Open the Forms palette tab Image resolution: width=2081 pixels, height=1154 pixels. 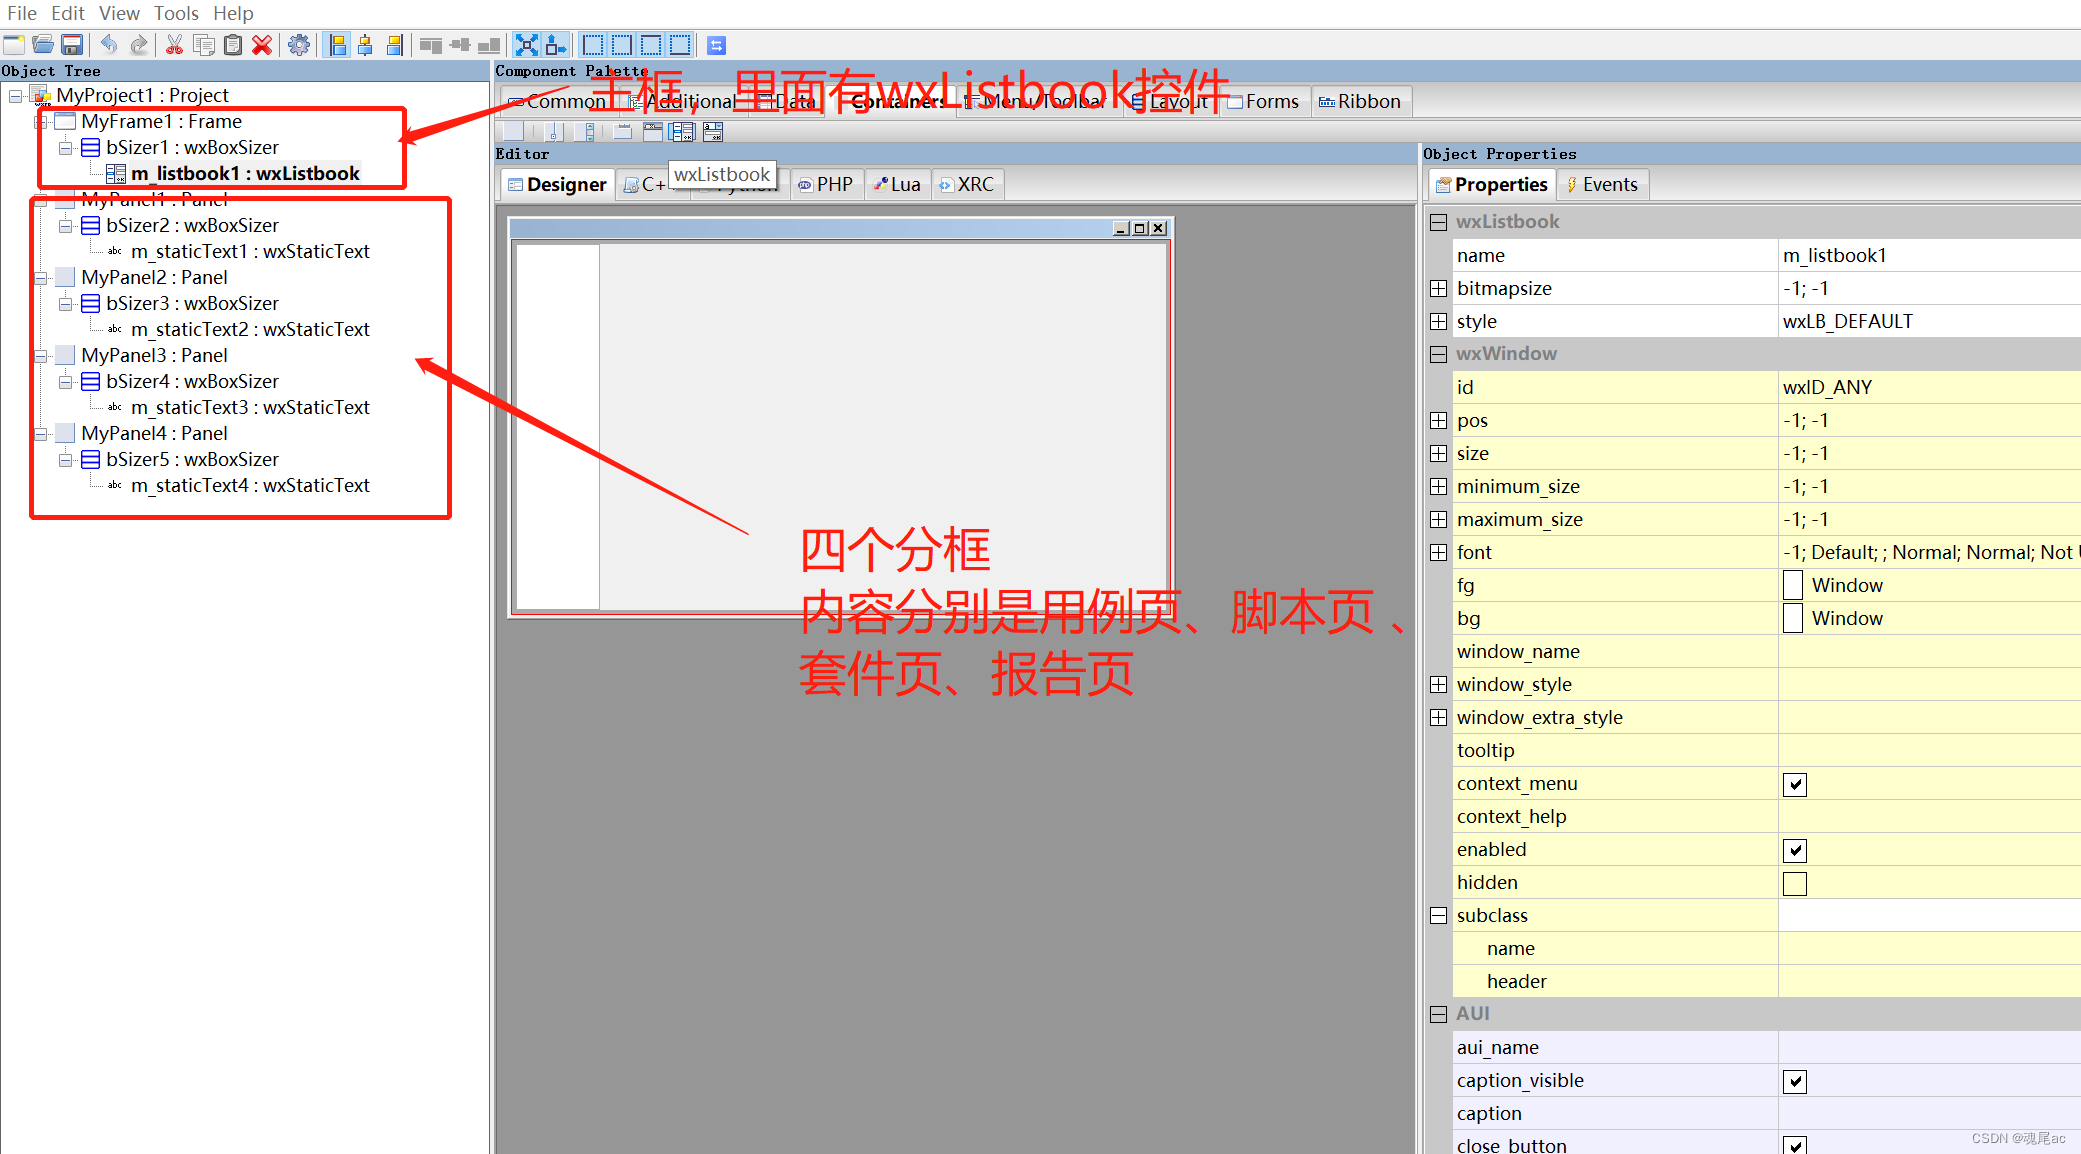[x=1263, y=102]
